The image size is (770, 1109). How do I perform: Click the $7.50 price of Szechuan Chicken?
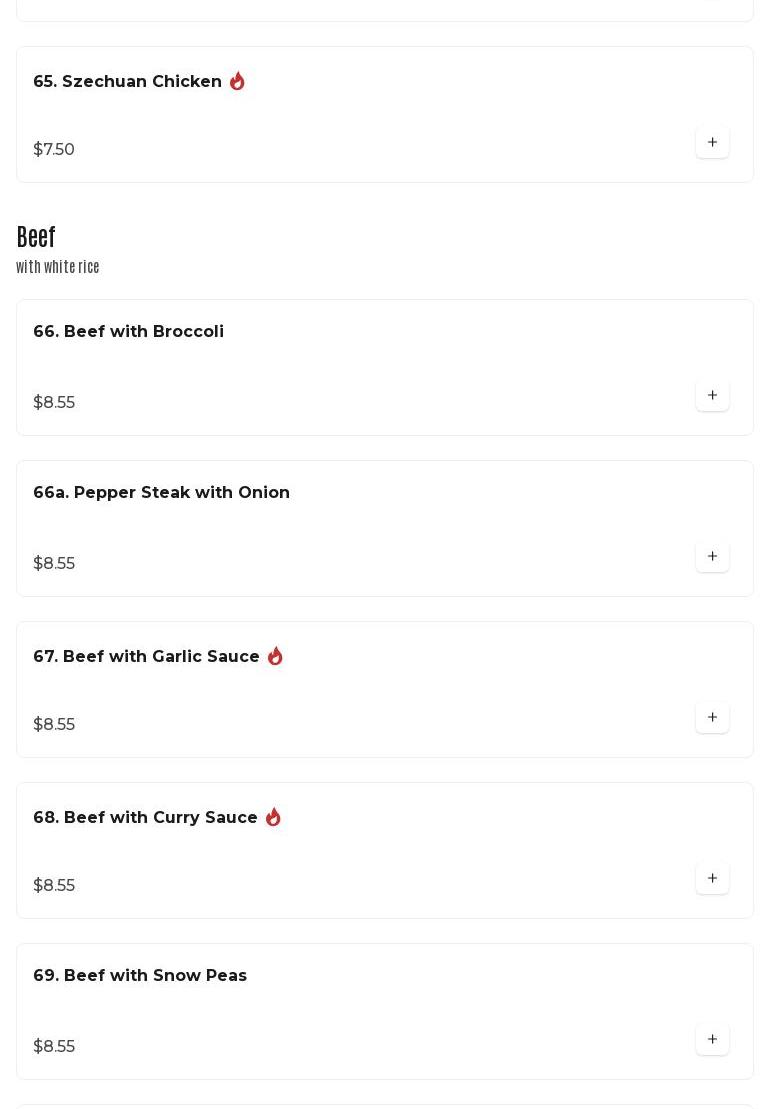[54, 149]
